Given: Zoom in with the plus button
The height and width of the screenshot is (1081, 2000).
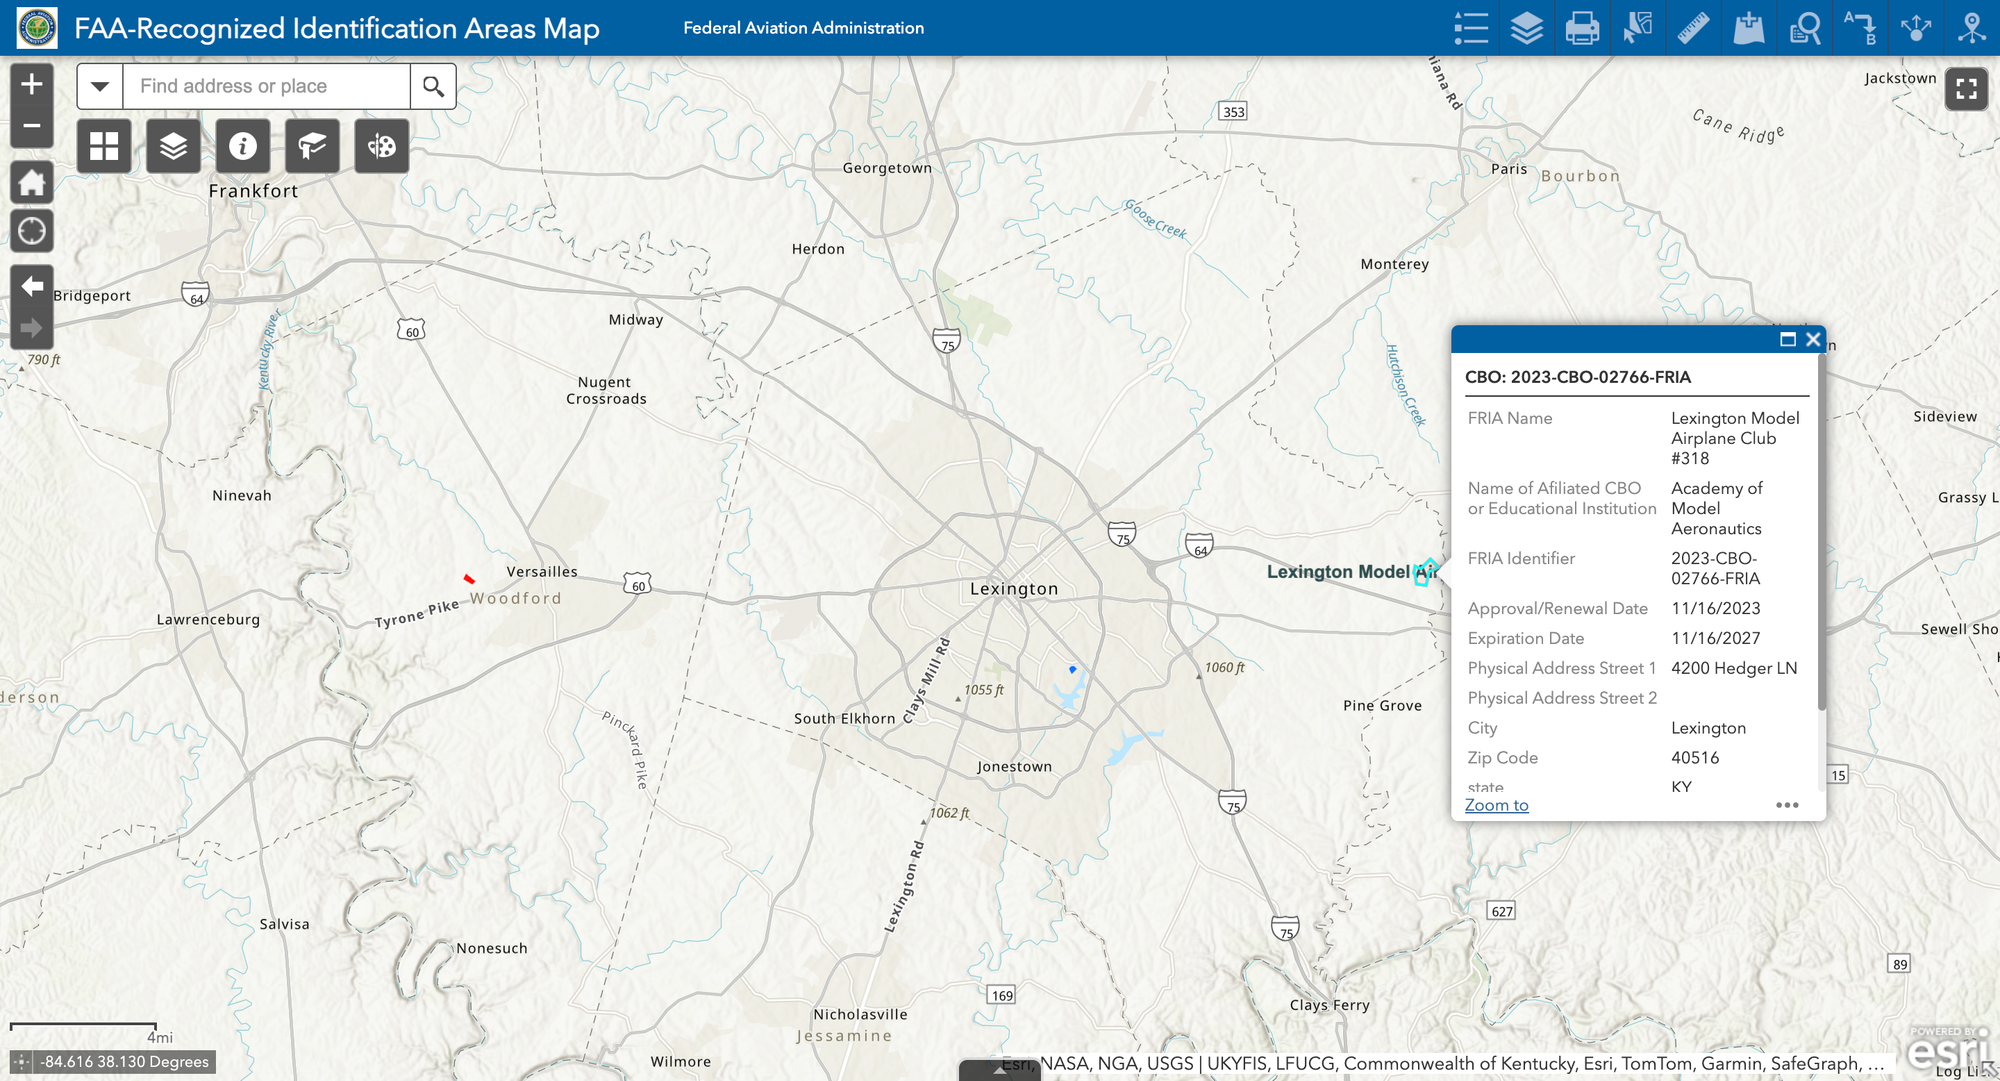Looking at the screenshot, I should 32,84.
